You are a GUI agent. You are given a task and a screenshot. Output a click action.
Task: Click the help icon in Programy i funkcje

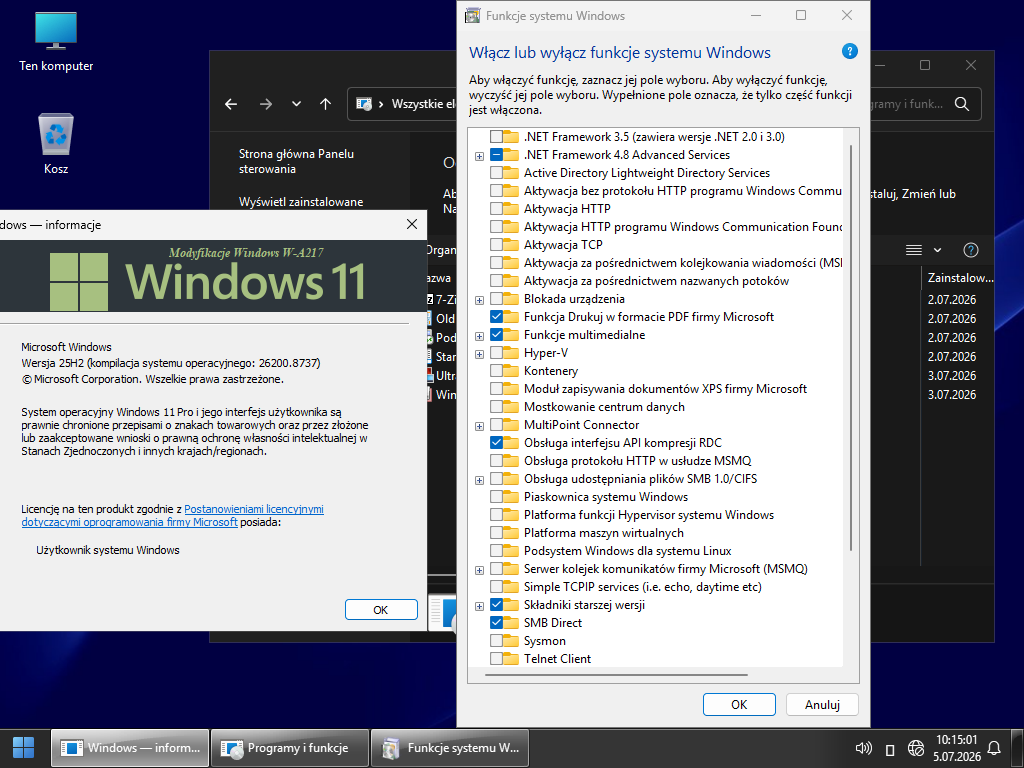click(x=970, y=250)
